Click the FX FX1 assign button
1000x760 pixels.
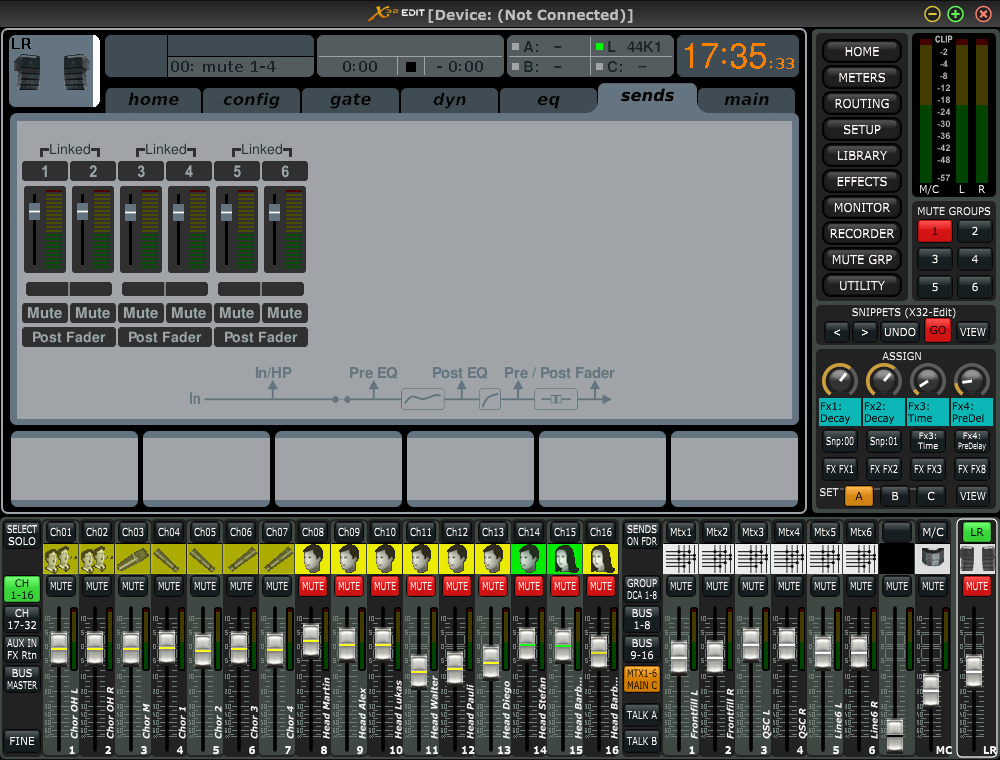pos(839,469)
